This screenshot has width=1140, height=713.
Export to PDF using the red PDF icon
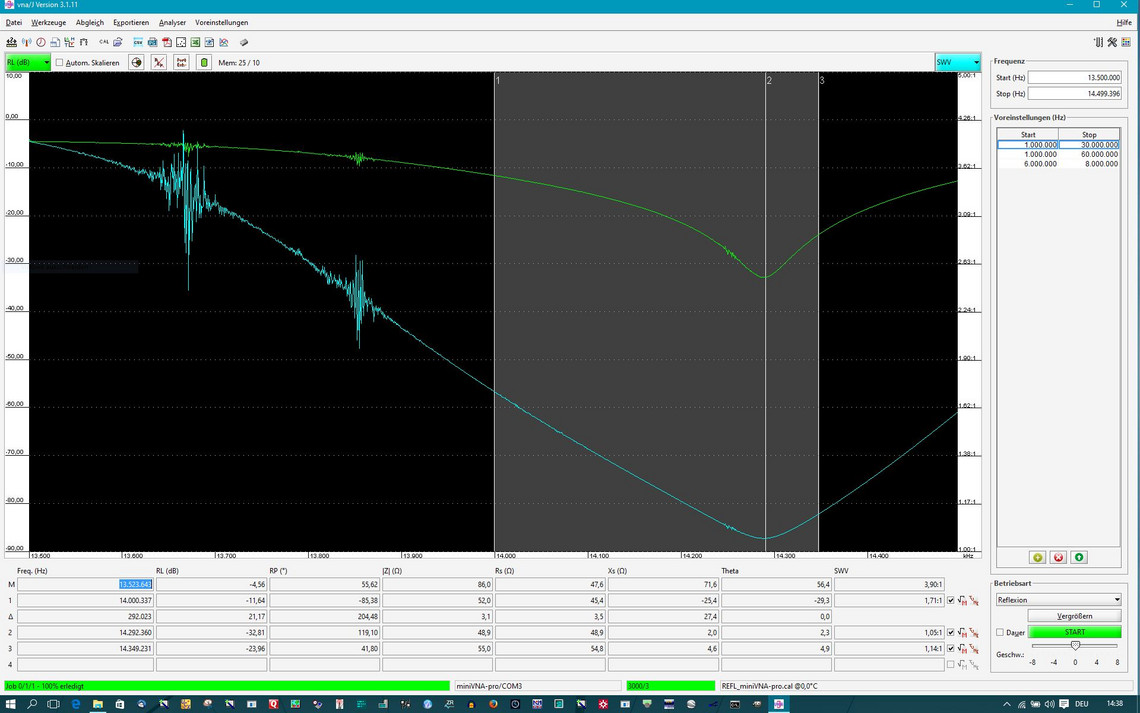coord(166,43)
